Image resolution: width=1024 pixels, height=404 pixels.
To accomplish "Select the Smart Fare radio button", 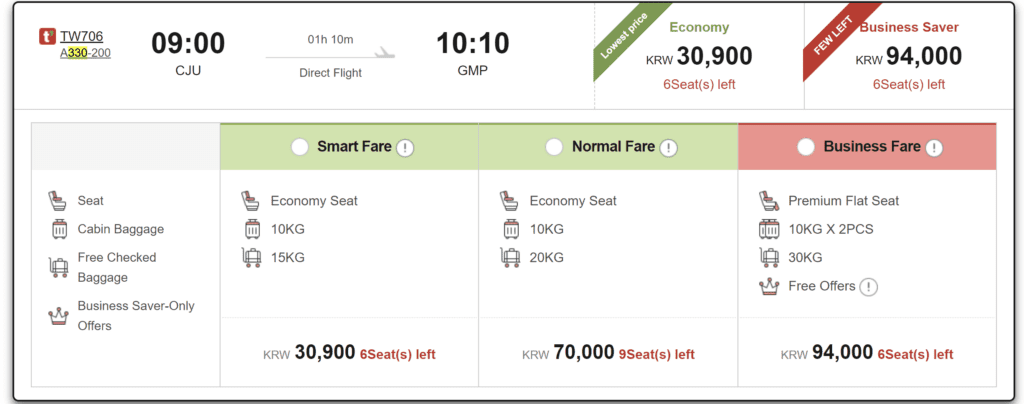I will coord(299,147).
